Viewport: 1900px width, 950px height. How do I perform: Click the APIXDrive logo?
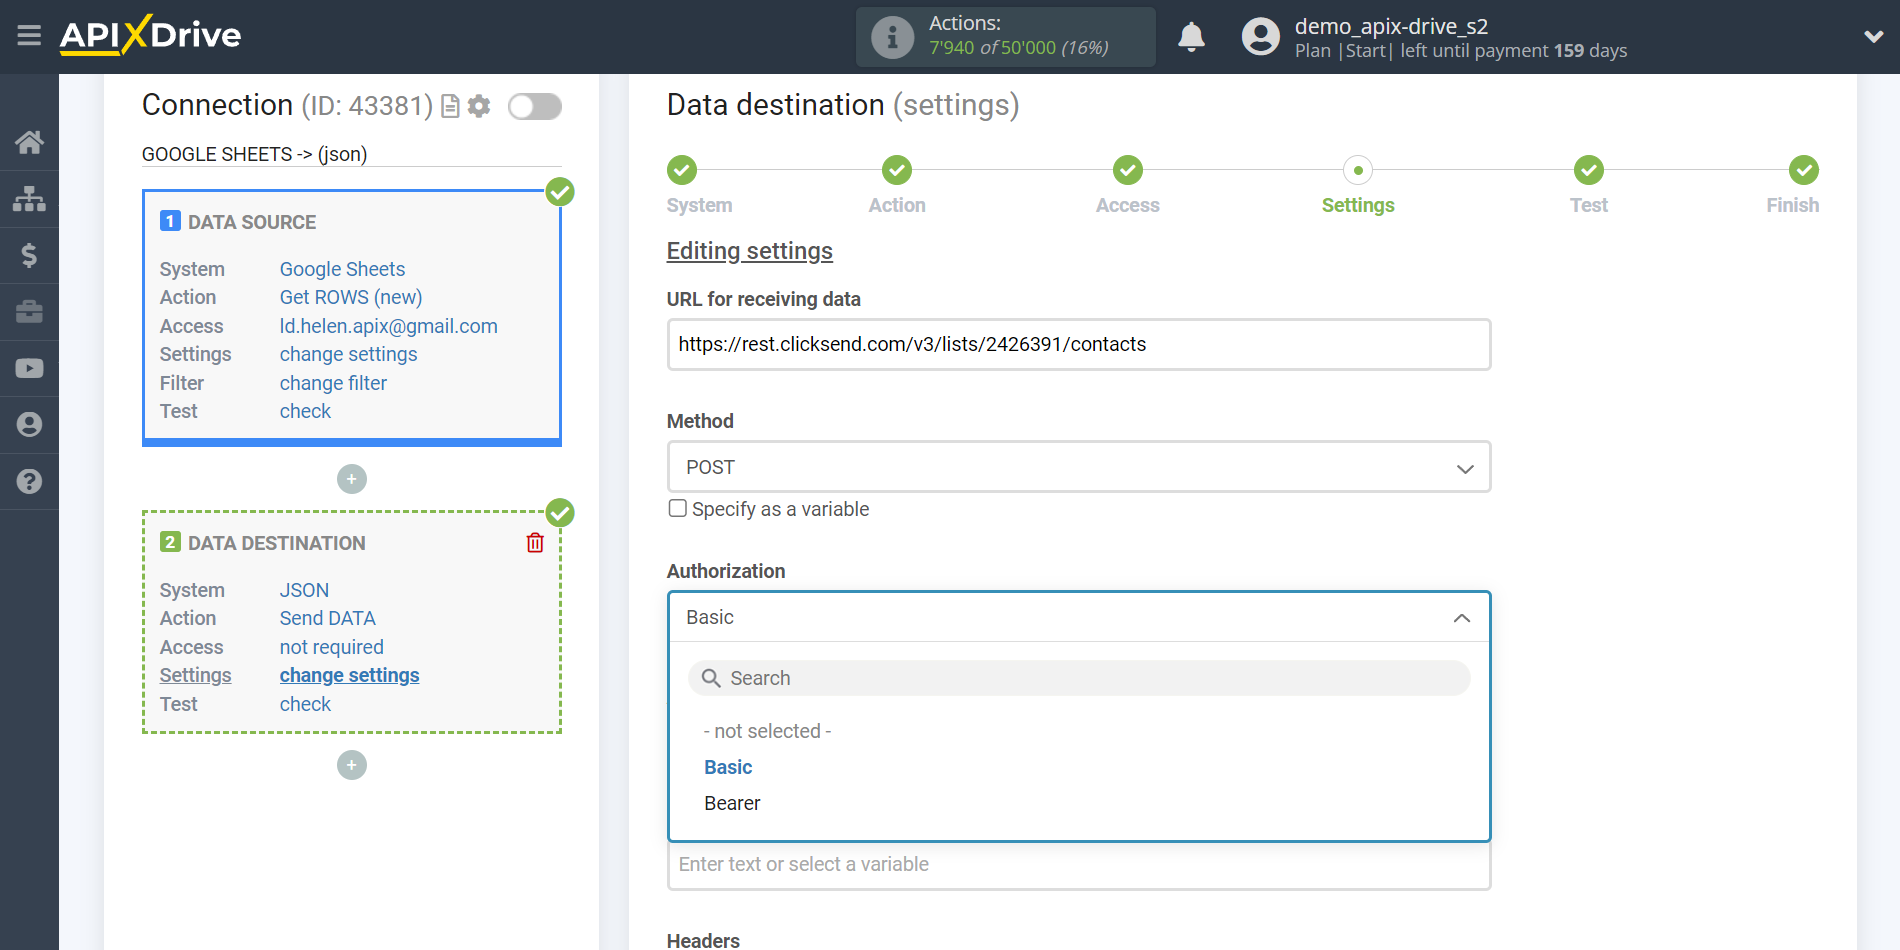coord(150,35)
